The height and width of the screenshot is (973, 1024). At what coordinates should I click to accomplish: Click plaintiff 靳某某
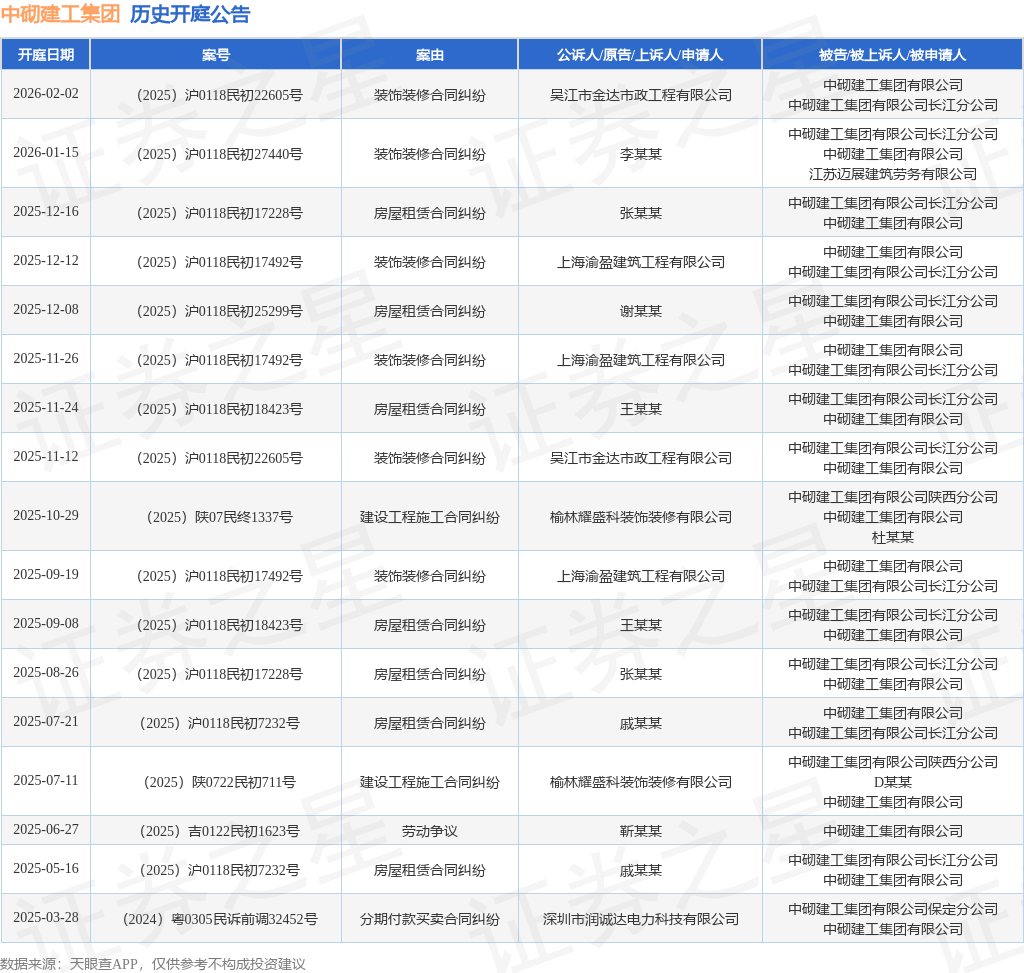coord(641,831)
